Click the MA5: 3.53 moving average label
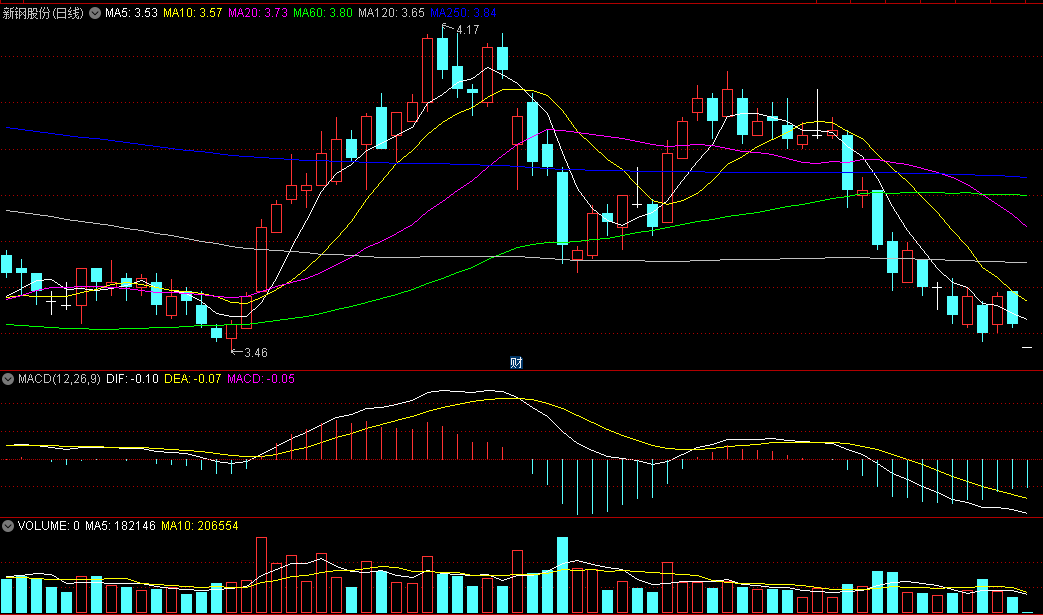The width and height of the screenshot is (1043, 615). [132, 13]
